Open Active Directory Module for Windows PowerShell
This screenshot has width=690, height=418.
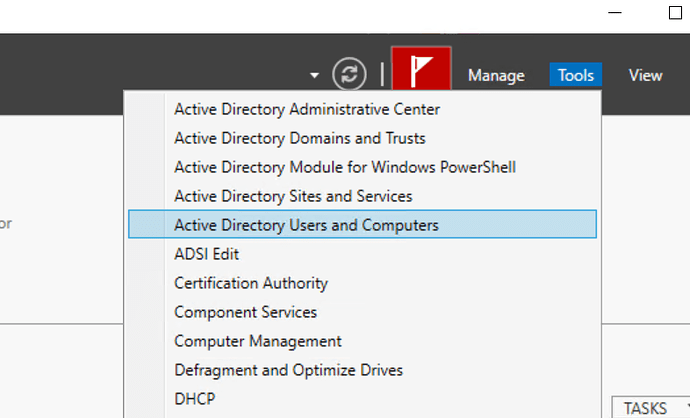click(345, 167)
